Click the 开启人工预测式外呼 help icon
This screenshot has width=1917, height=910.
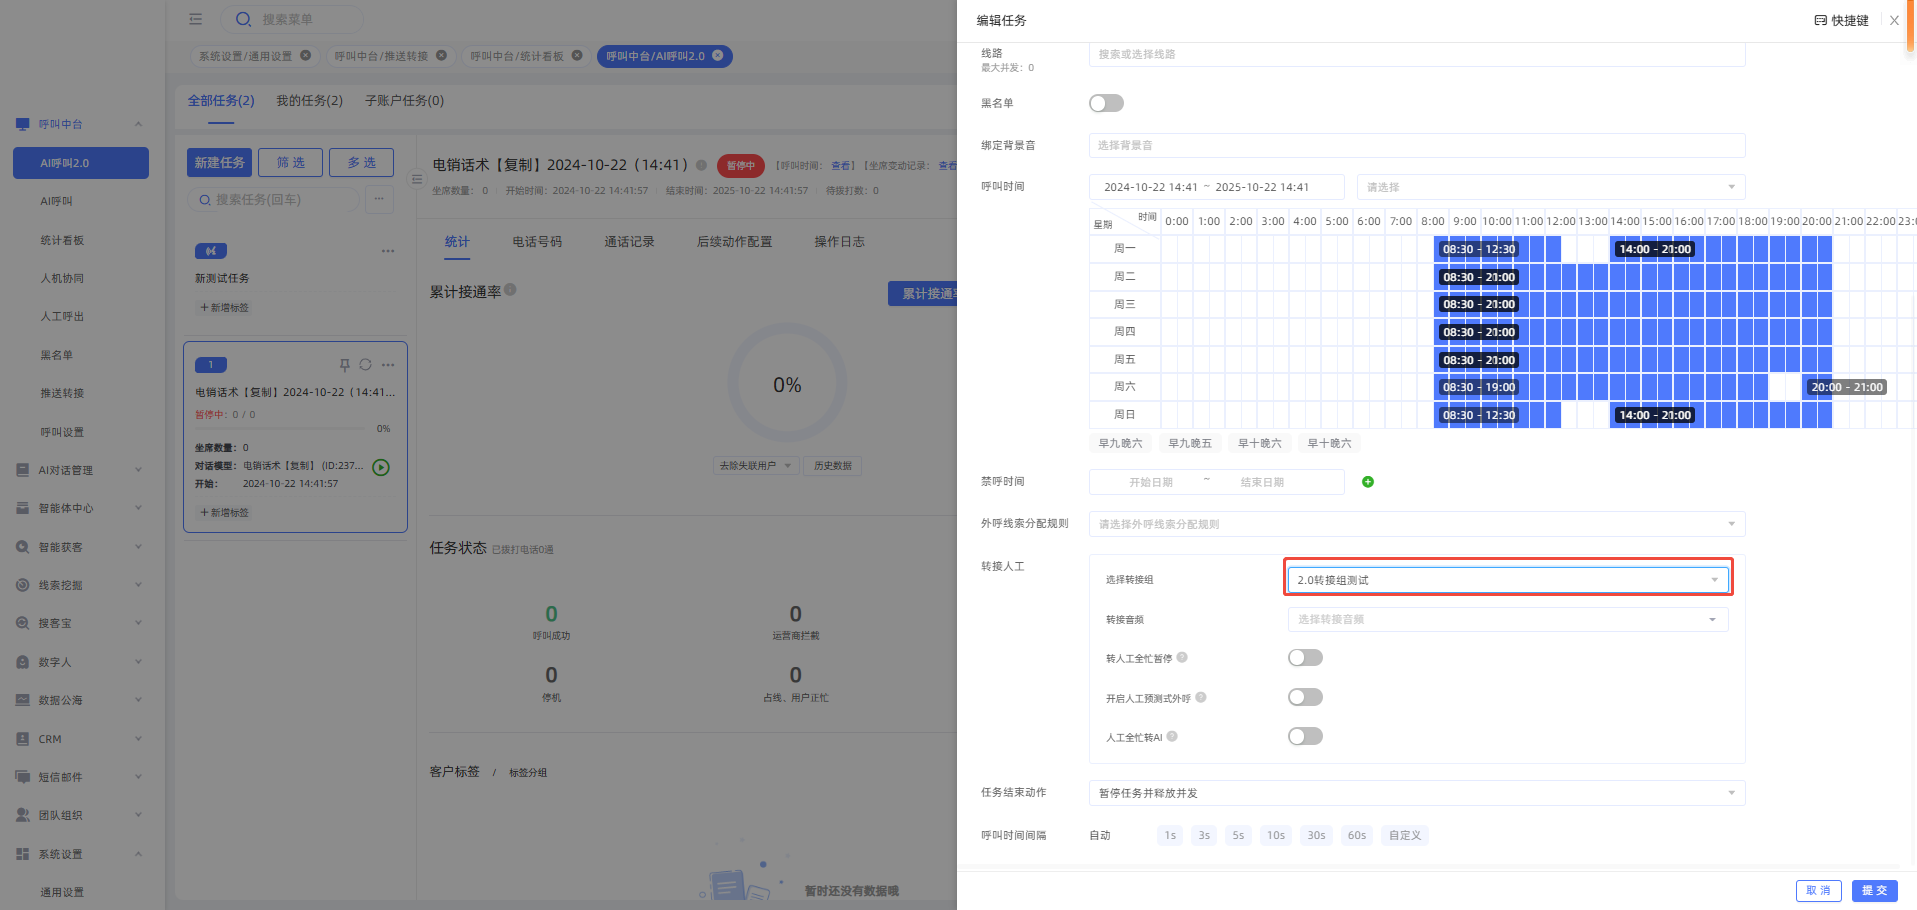point(1201,697)
